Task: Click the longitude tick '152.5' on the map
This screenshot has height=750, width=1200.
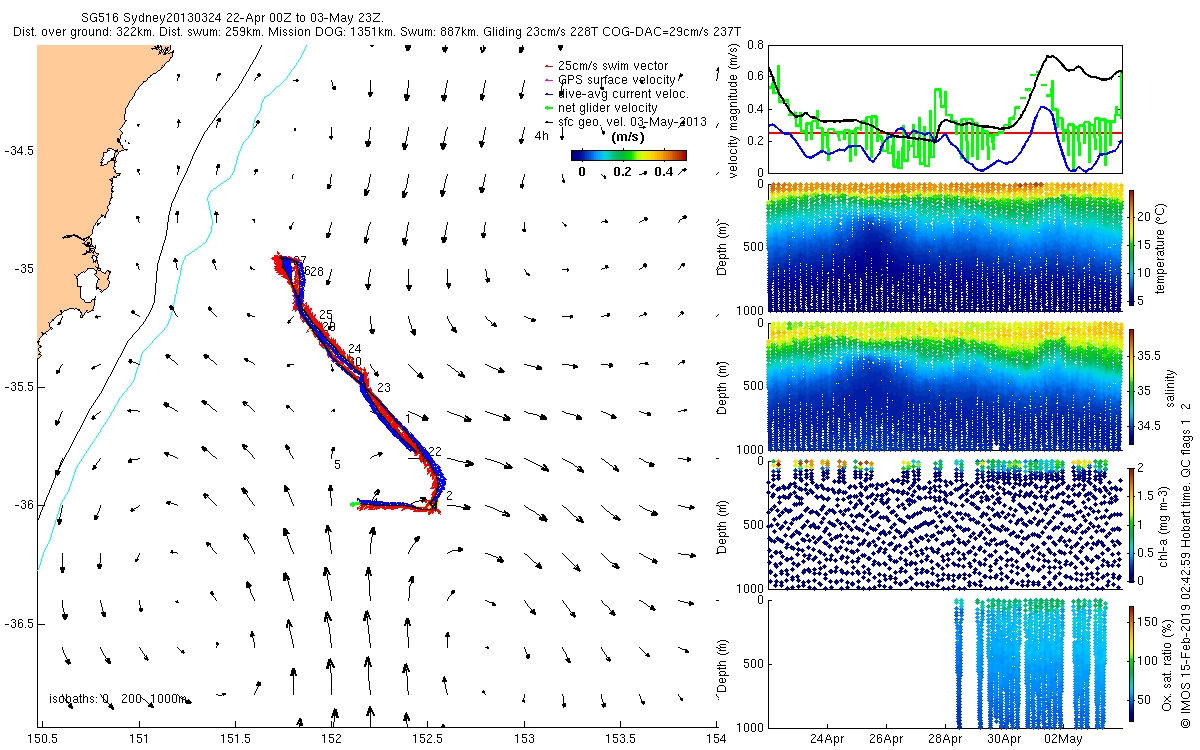Action: pos(427,738)
